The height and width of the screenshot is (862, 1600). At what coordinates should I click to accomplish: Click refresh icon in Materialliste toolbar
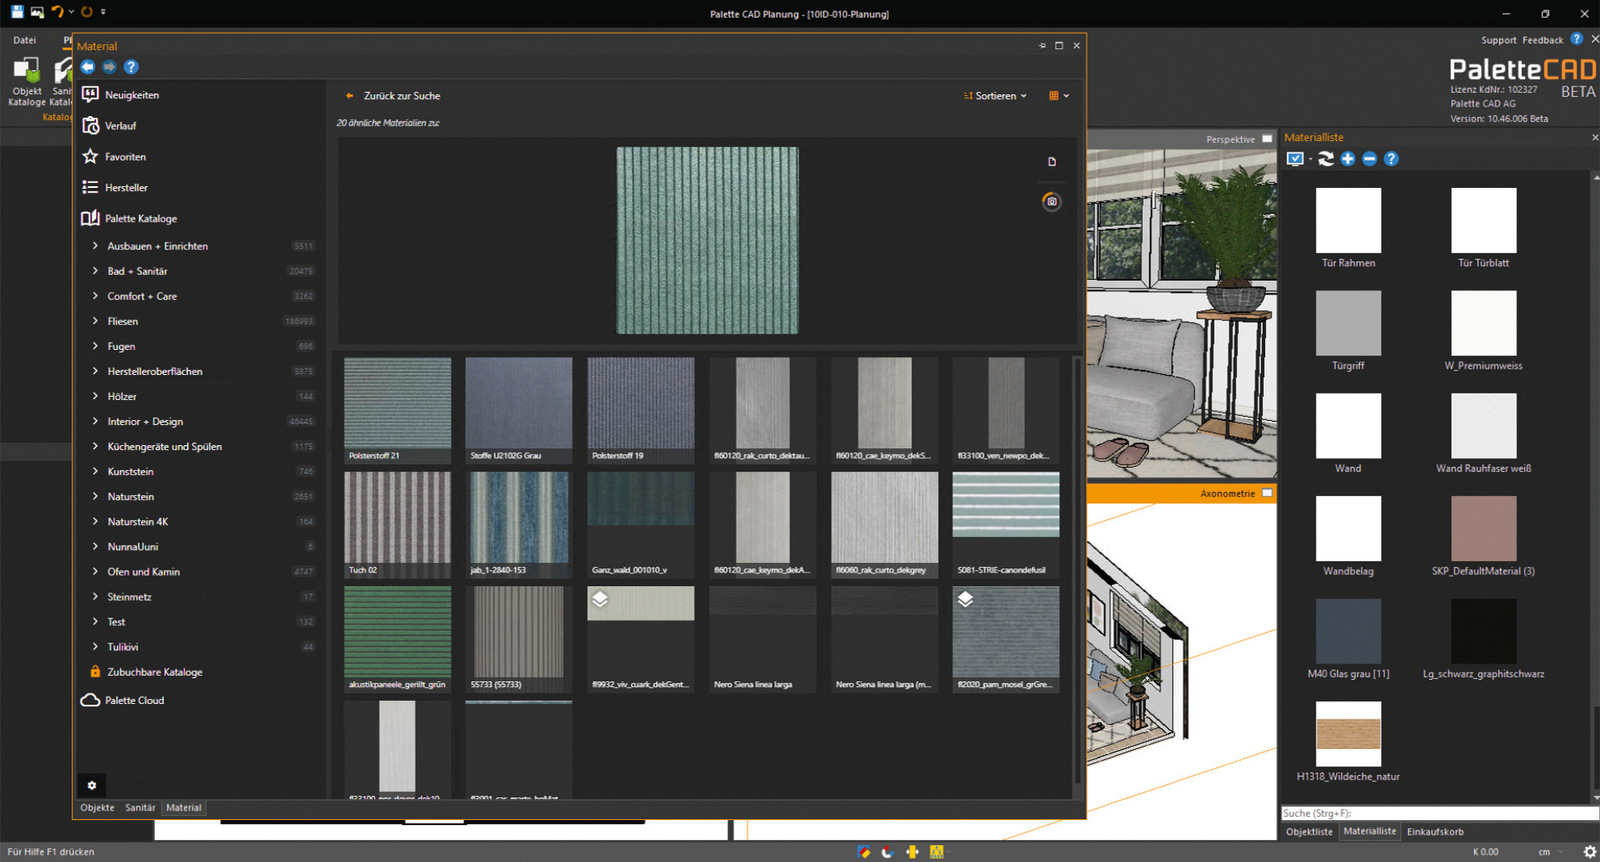[x=1326, y=159]
